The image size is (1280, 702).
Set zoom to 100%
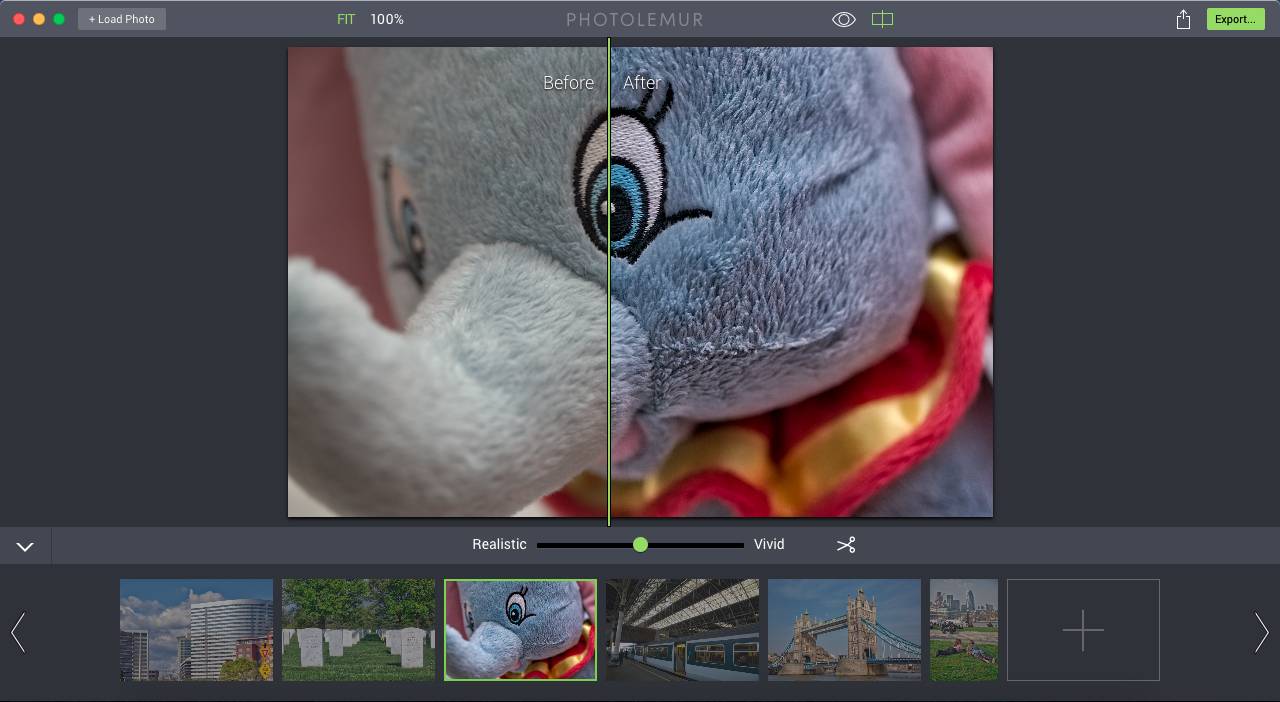tap(387, 19)
